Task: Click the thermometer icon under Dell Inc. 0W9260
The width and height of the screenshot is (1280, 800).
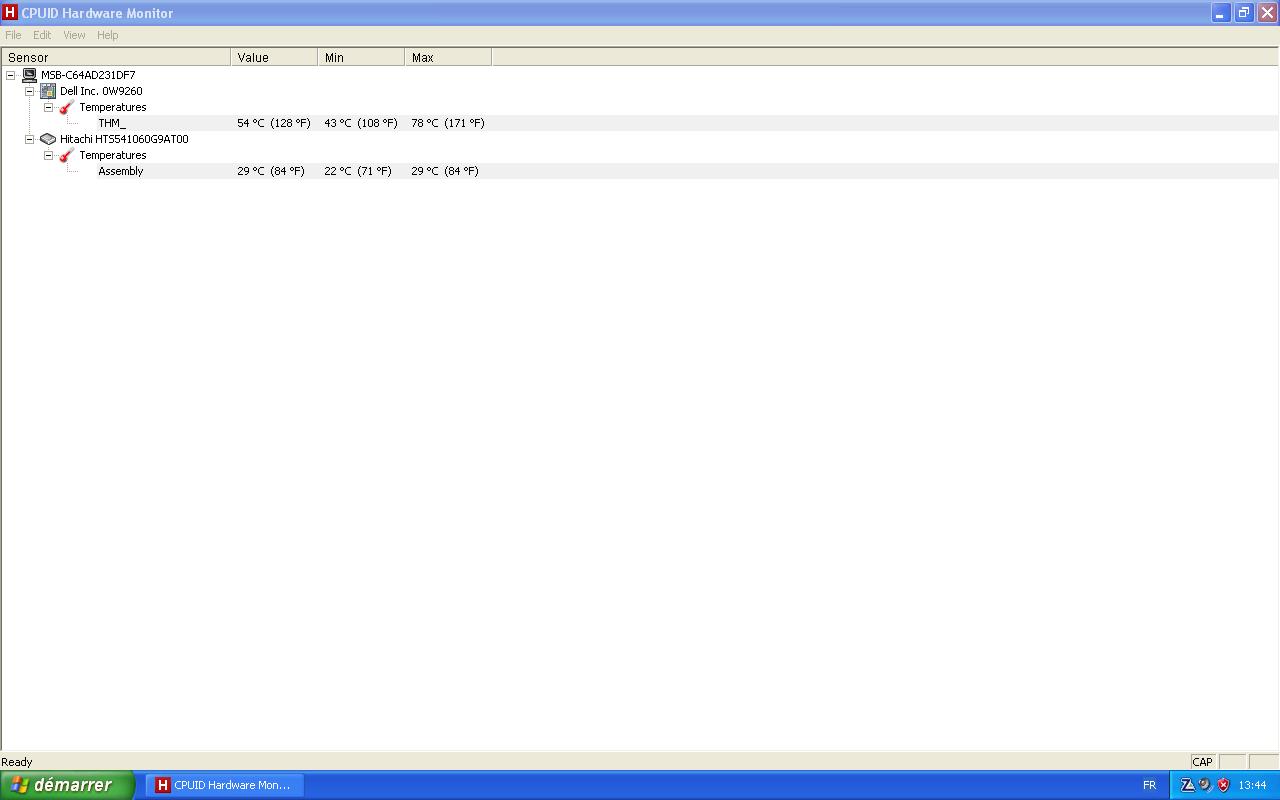Action: click(67, 107)
